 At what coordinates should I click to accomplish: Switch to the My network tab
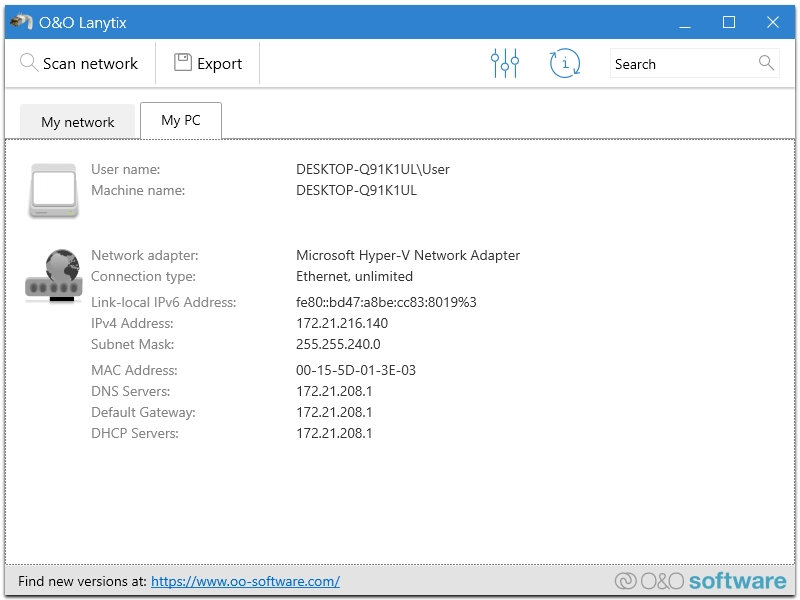[x=78, y=121]
